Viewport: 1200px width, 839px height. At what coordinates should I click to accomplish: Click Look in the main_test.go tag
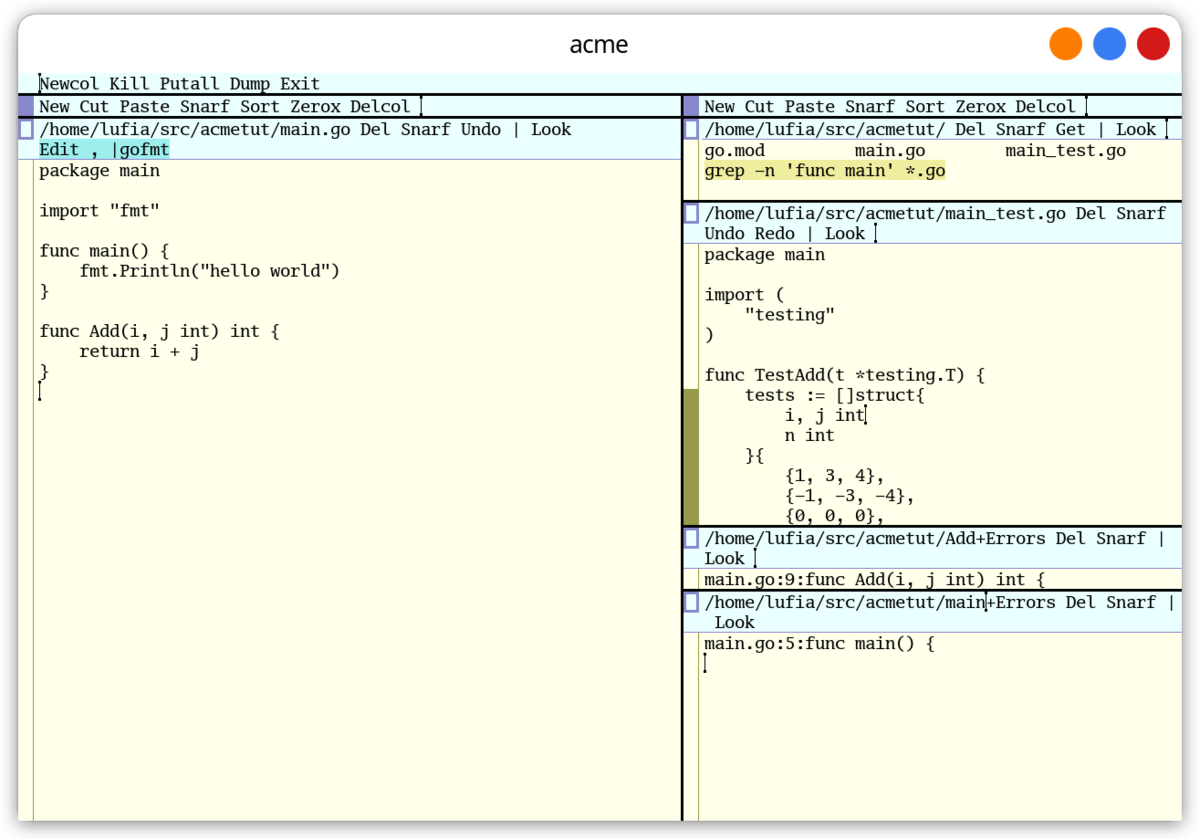click(x=845, y=233)
